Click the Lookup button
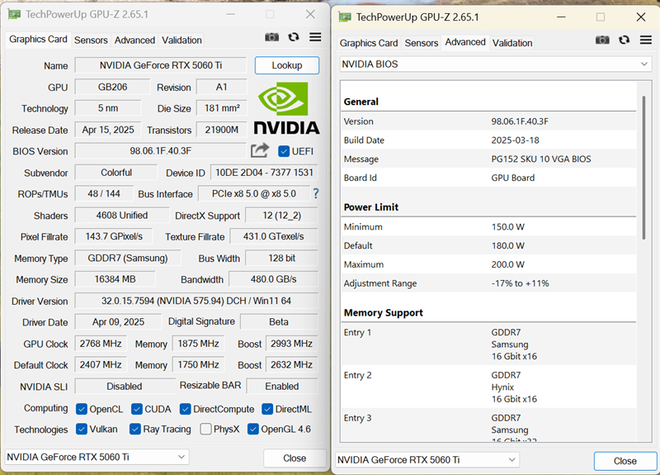The width and height of the screenshot is (660, 475). [x=286, y=65]
